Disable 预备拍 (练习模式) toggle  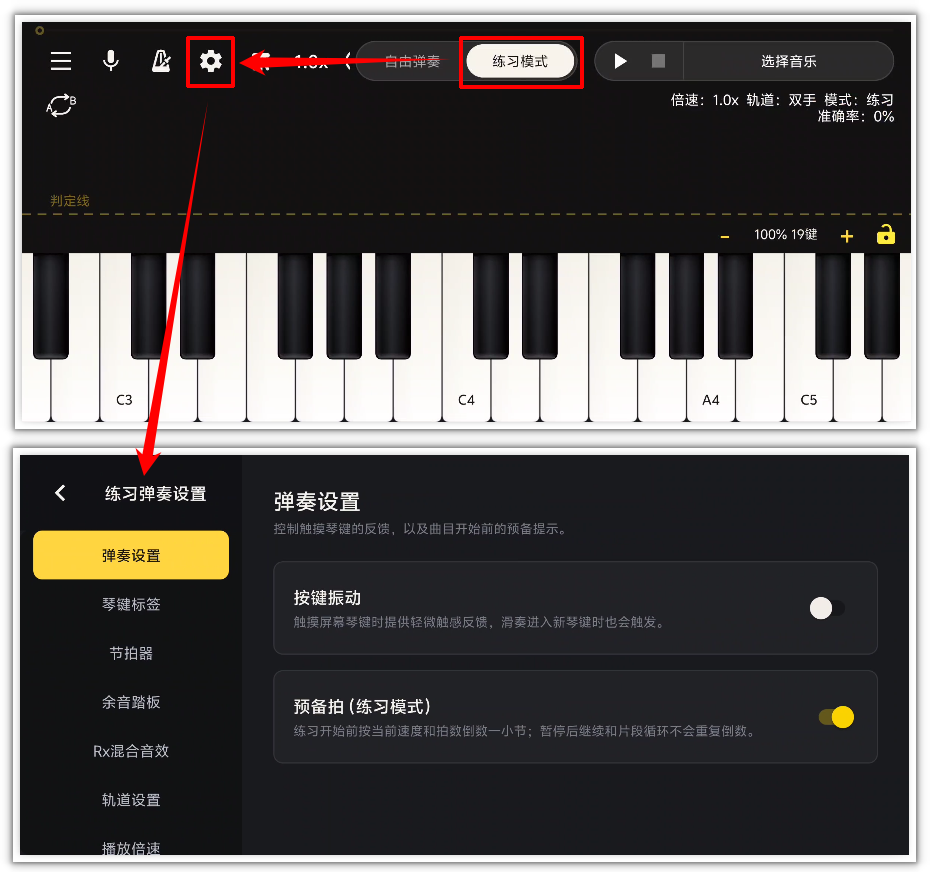click(x=836, y=717)
